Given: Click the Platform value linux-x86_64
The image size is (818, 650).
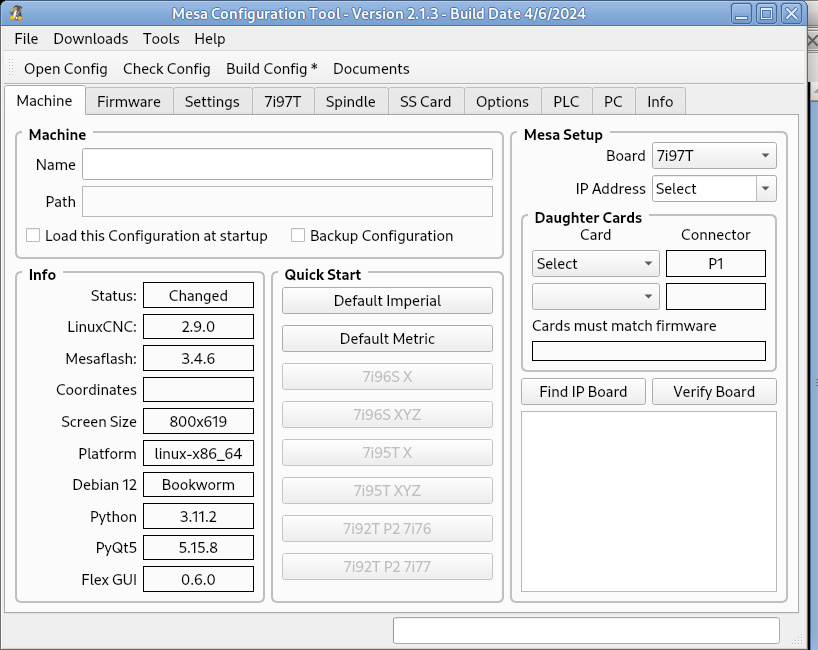Looking at the screenshot, I should (x=198, y=453).
